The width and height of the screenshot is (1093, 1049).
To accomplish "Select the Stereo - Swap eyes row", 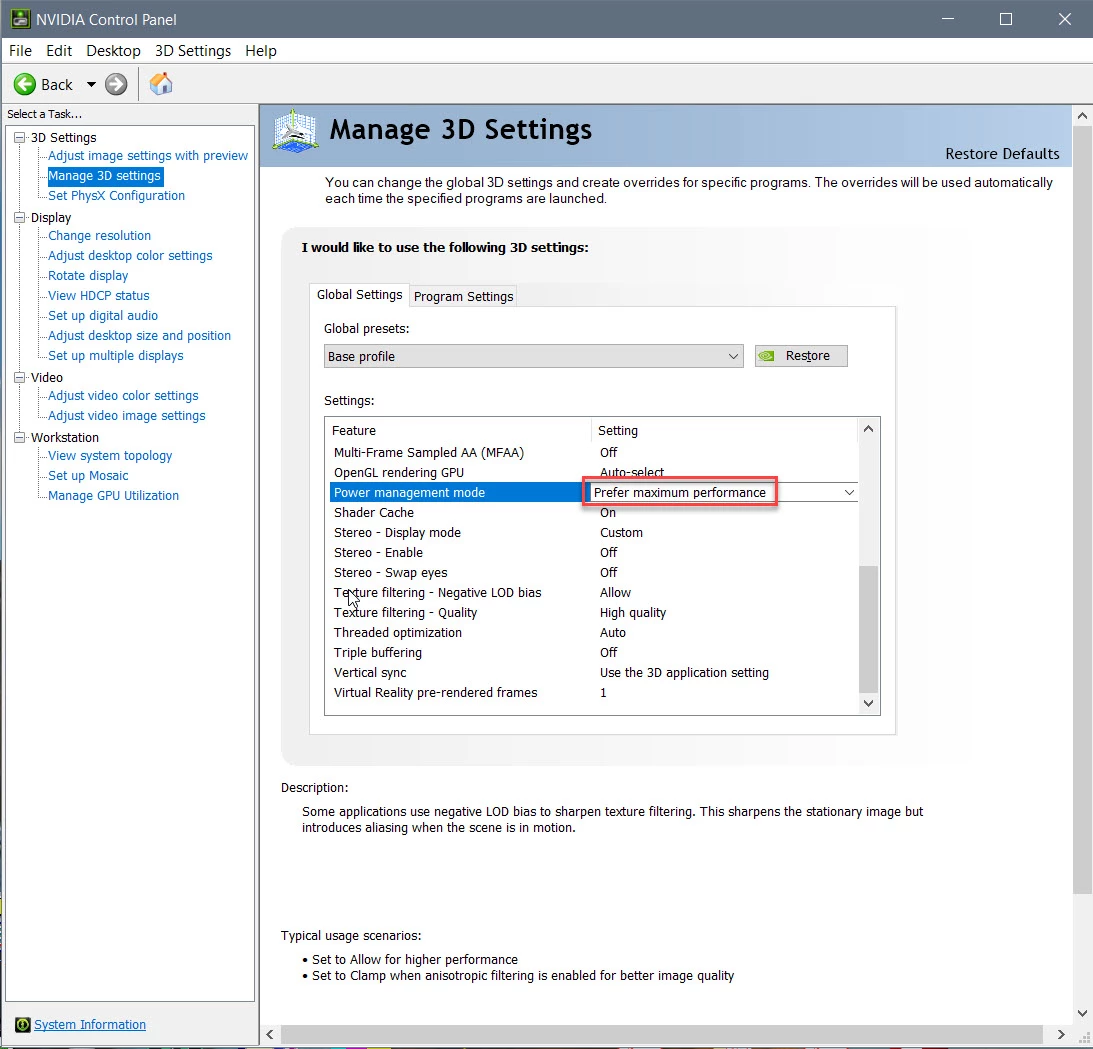I will coord(593,572).
